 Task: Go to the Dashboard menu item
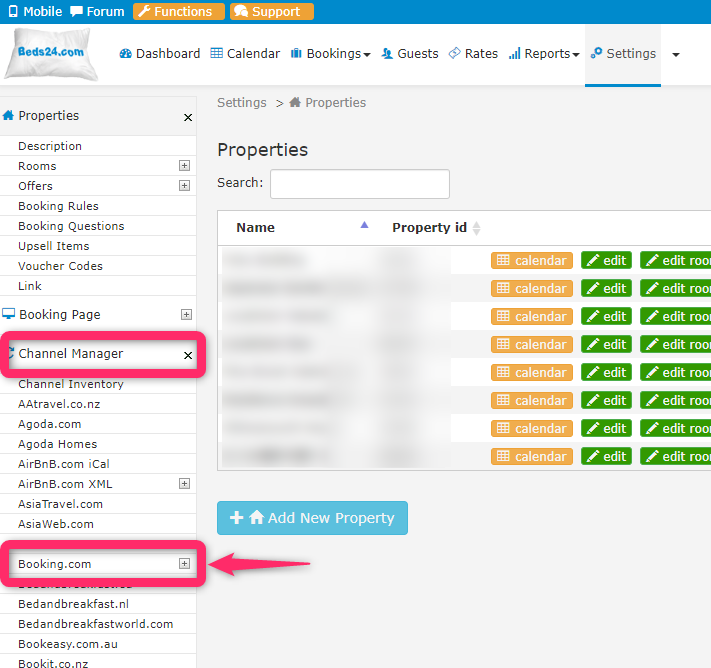[x=160, y=54]
